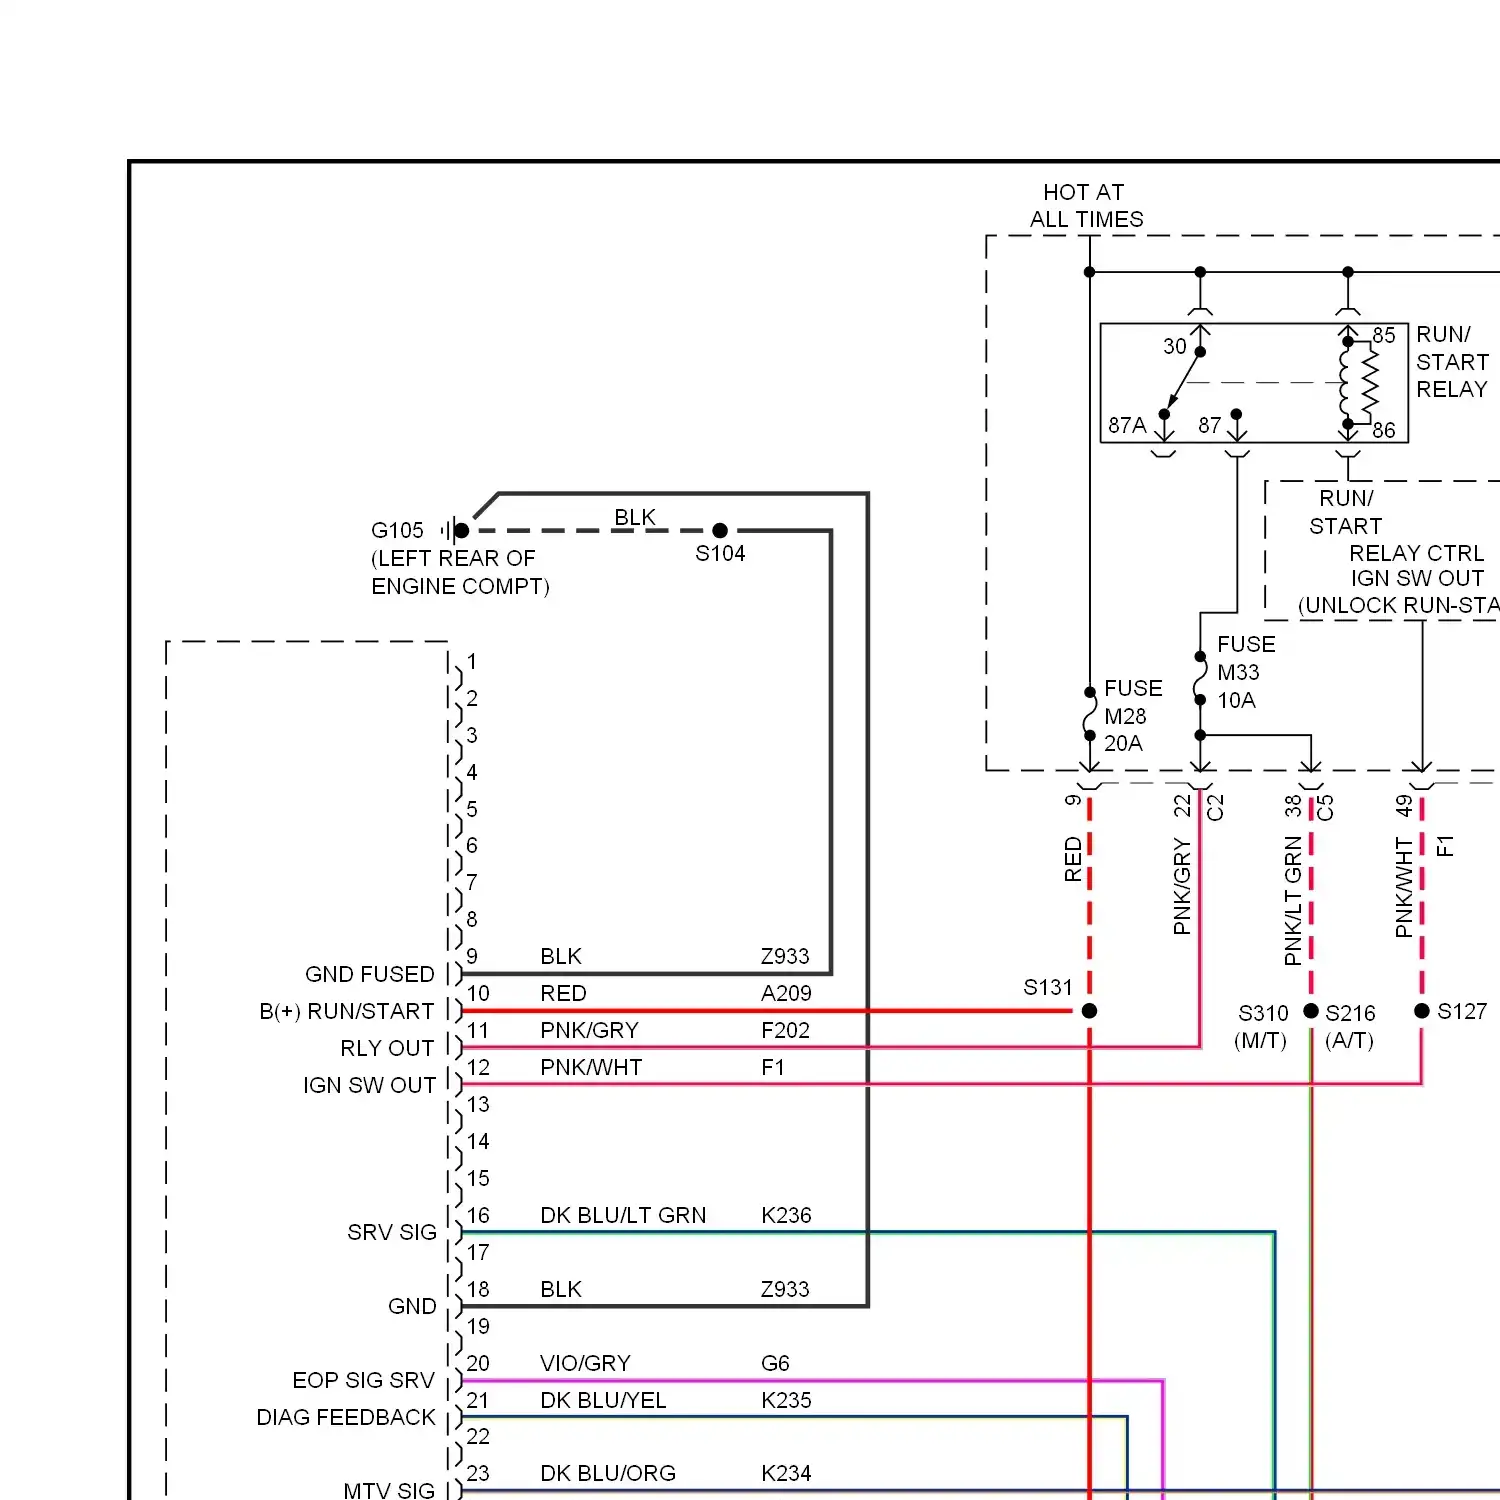Click the S104 splice dot

pos(720,531)
